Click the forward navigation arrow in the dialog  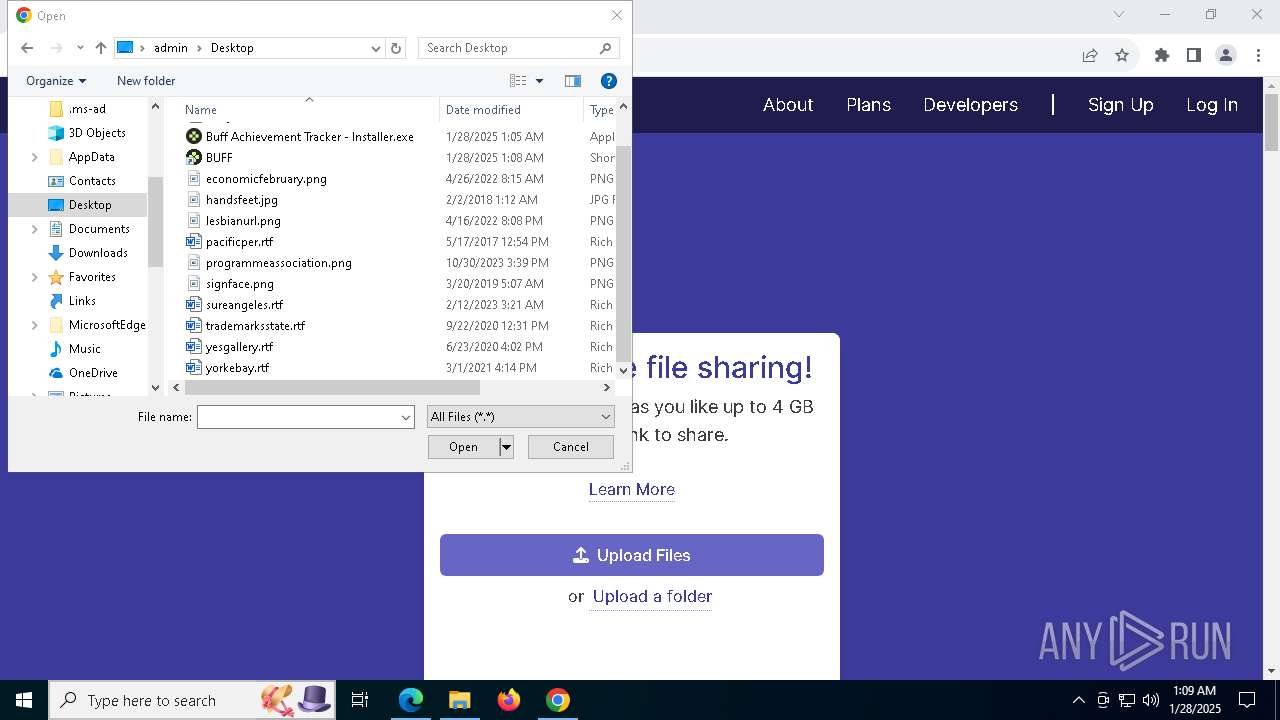tap(56, 48)
